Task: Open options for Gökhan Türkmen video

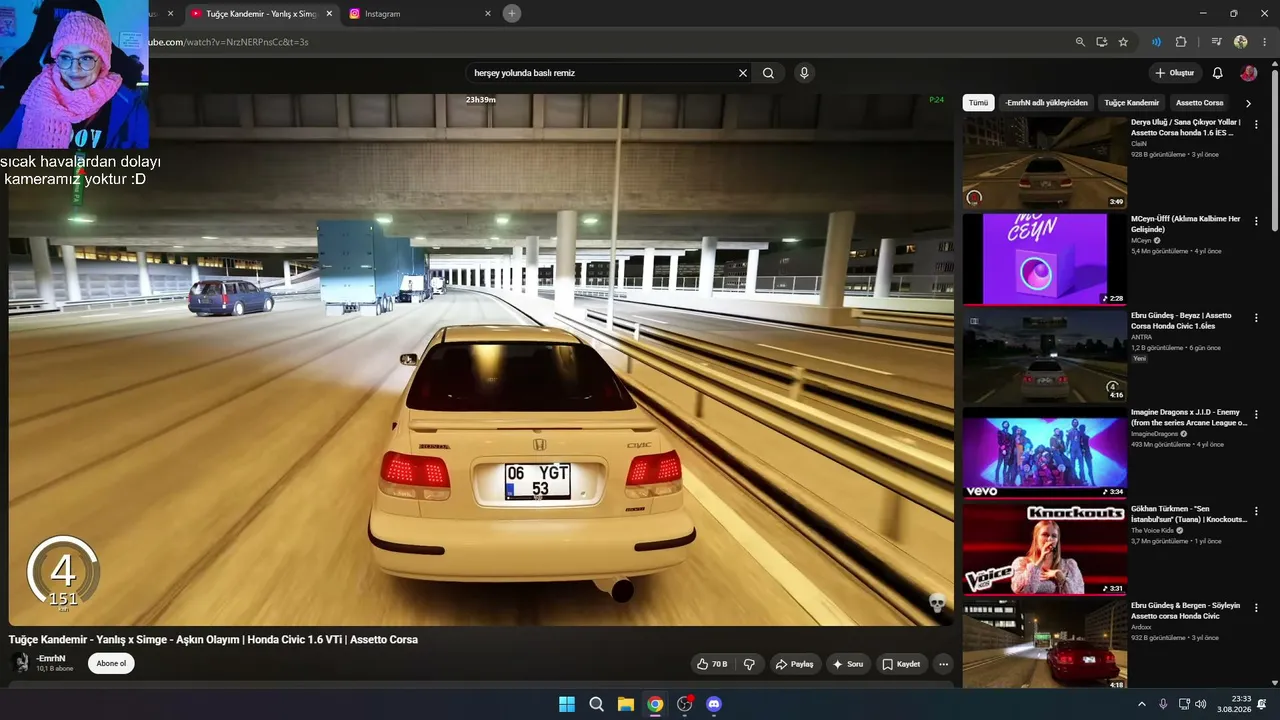Action: coord(1256,511)
